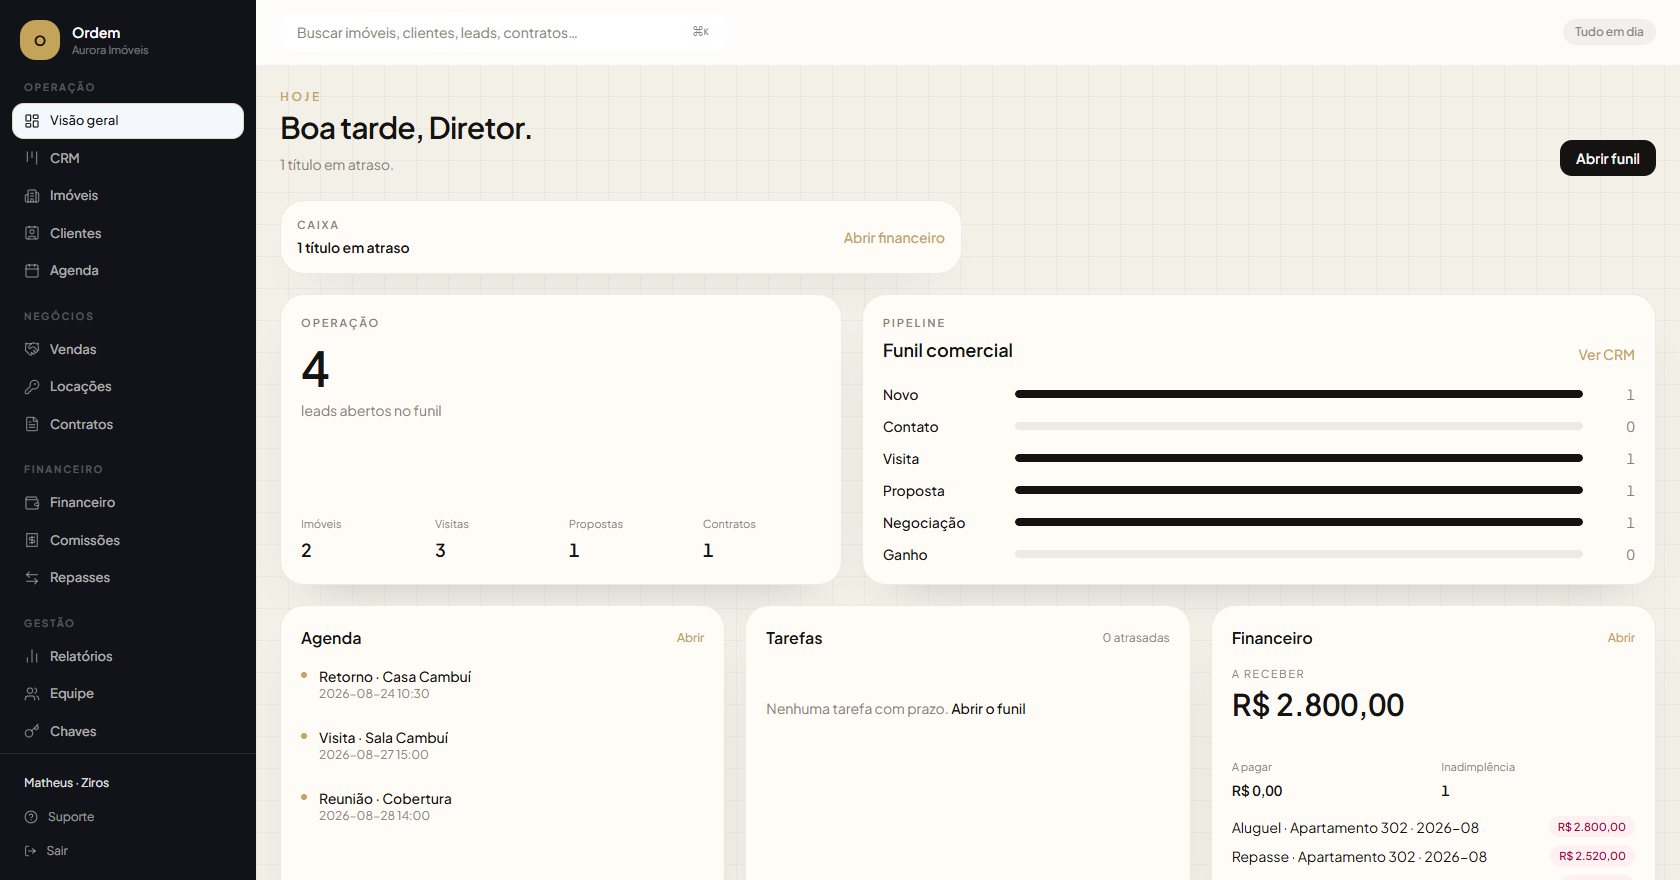Click the Contato pipeline progress bar
The width and height of the screenshot is (1680, 880).
(x=1298, y=426)
